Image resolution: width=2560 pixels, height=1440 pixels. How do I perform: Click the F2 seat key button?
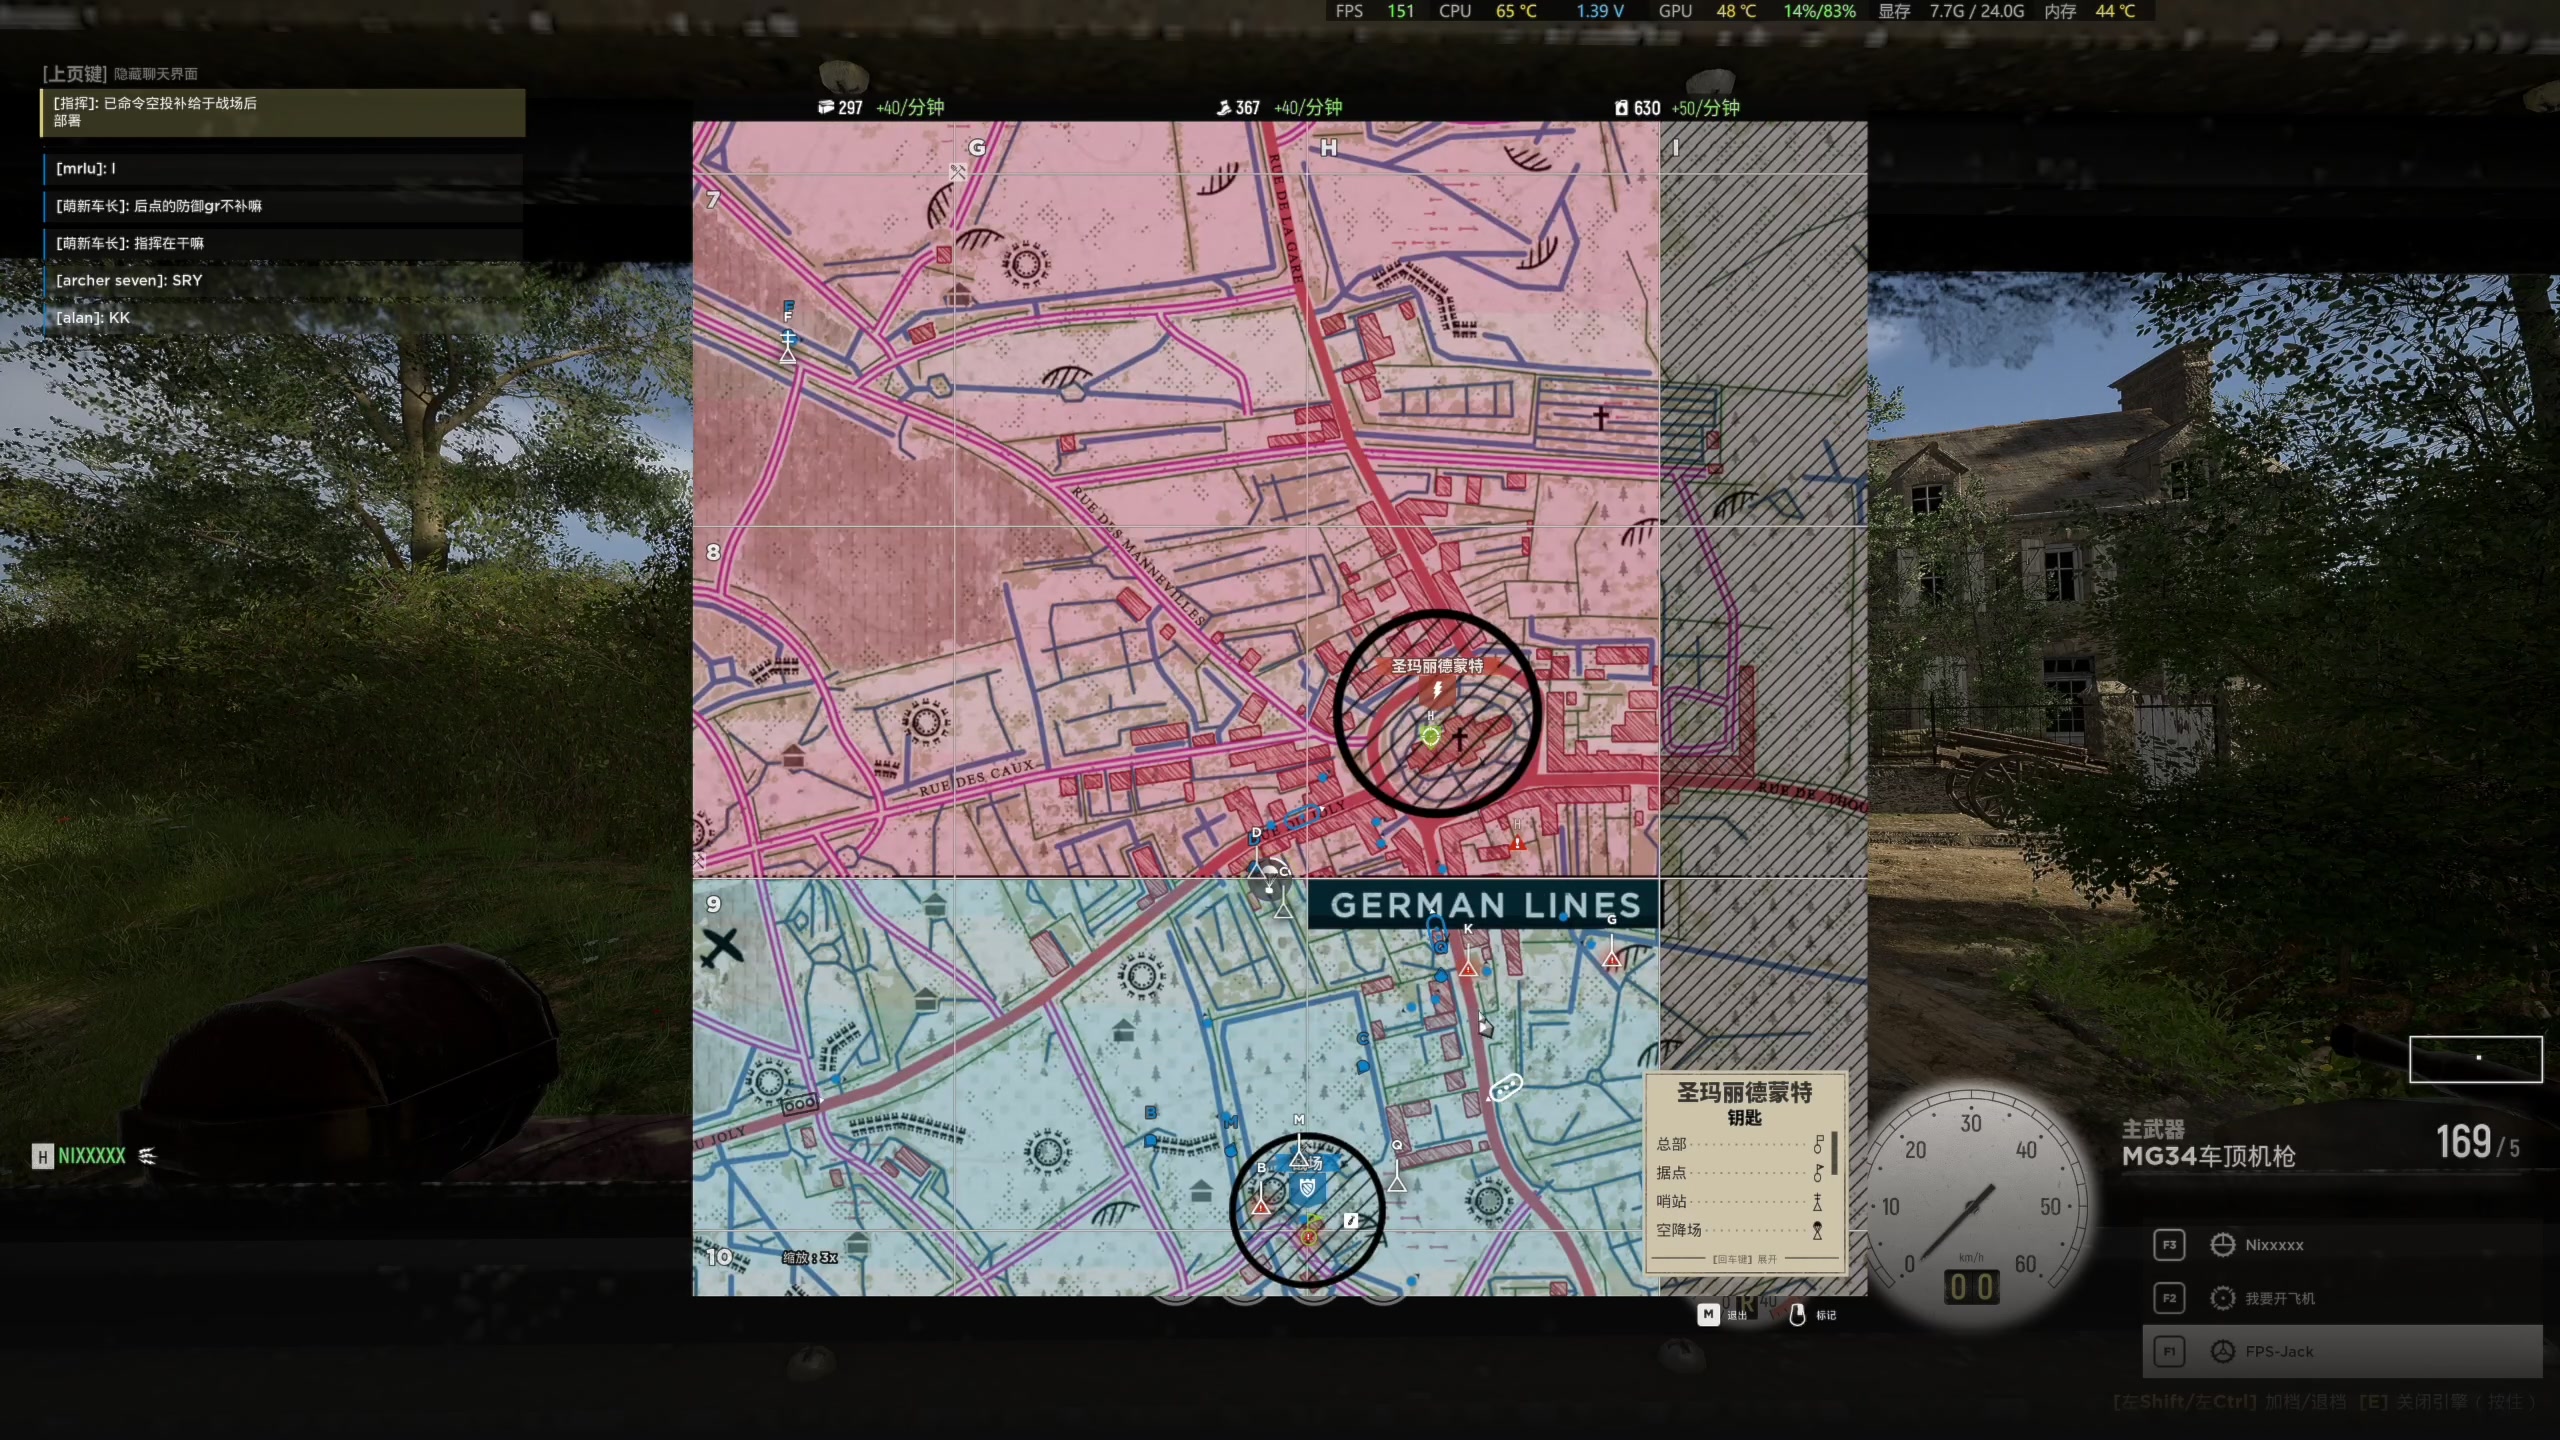[2169, 1298]
